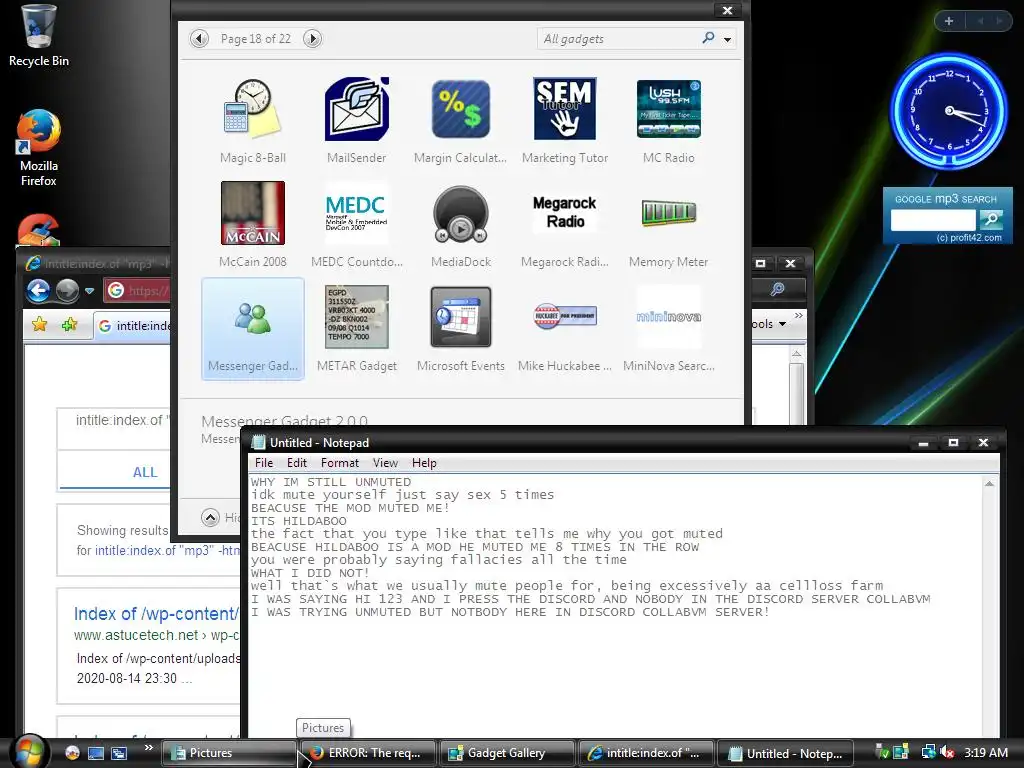Viewport: 1024px width, 768px height.
Task: Switch to Pictures taskbar button
Action: tap(229, 753)
